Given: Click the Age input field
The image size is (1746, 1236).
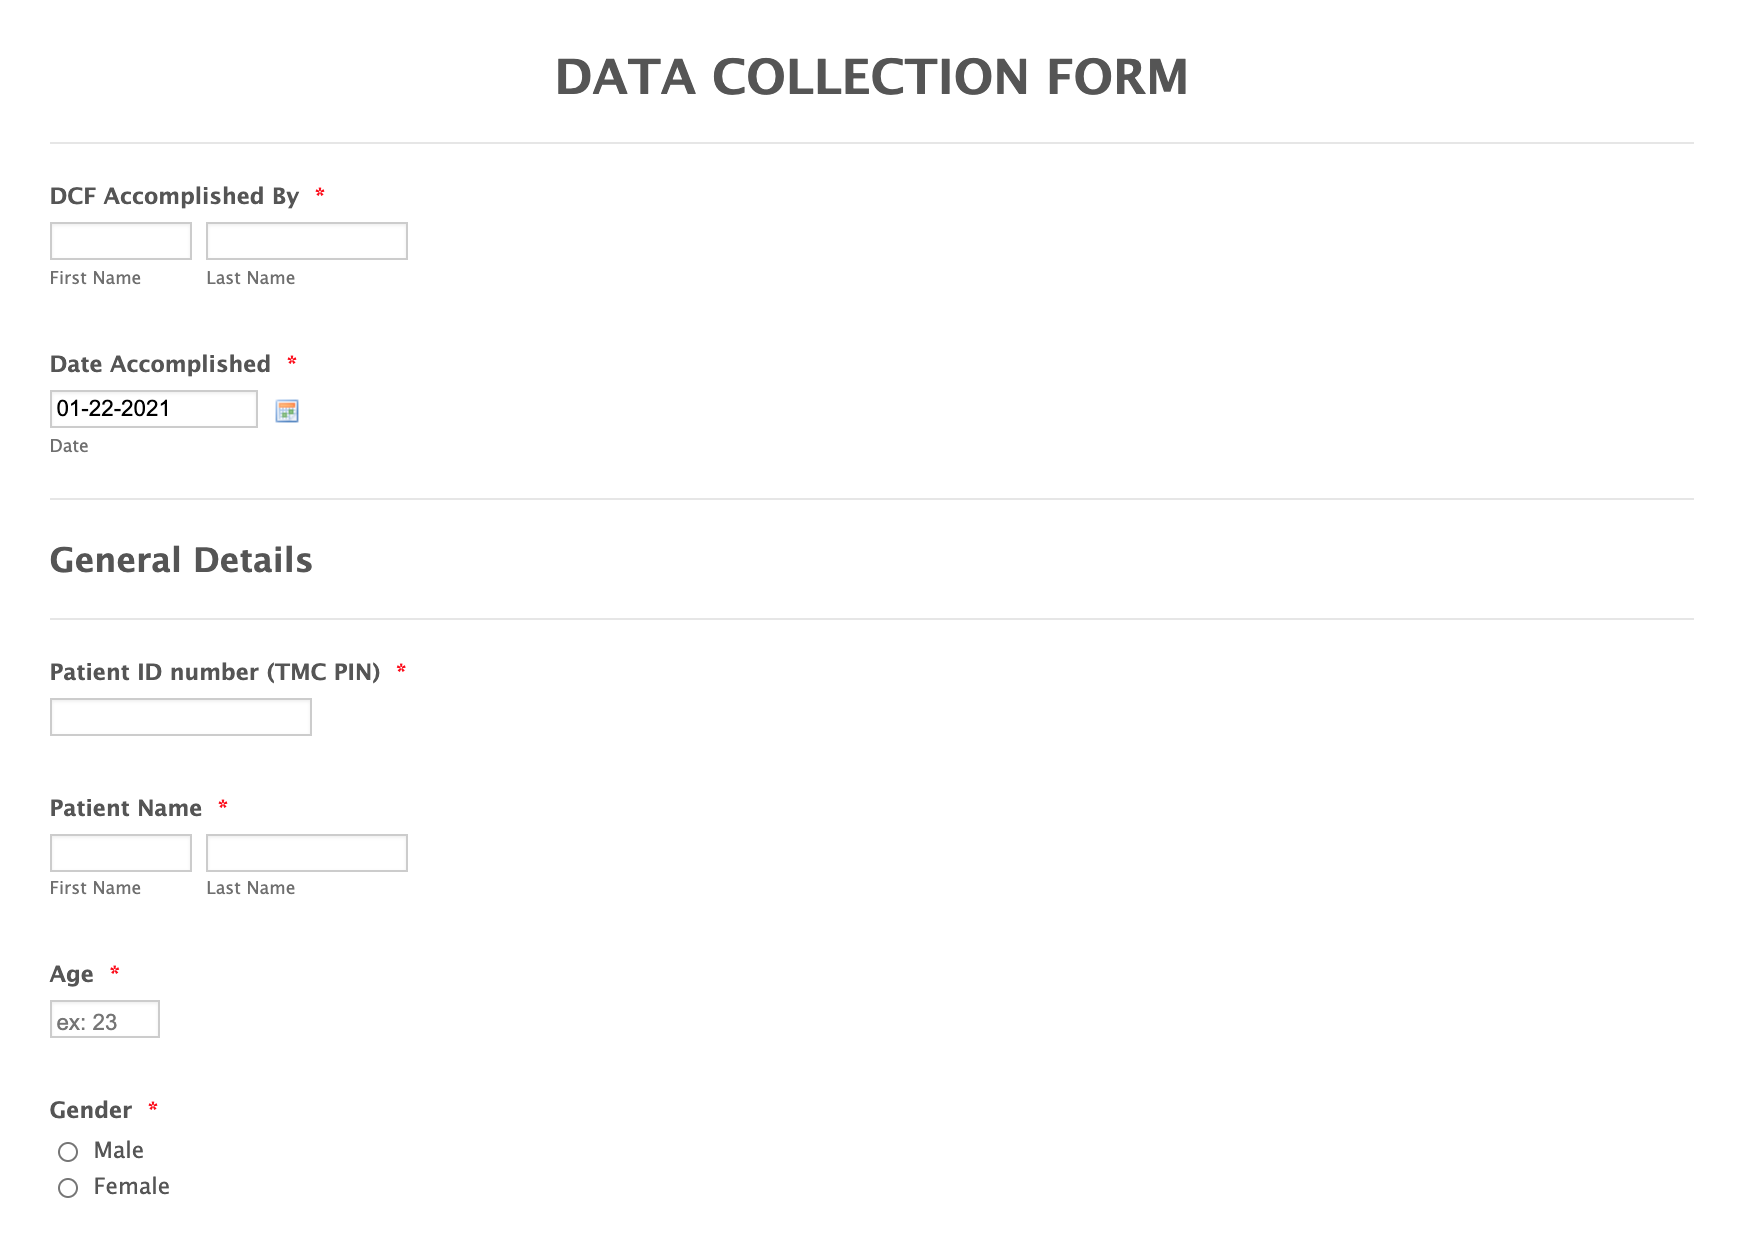Looking at the screenshot, I should (x=105, y=1020).
